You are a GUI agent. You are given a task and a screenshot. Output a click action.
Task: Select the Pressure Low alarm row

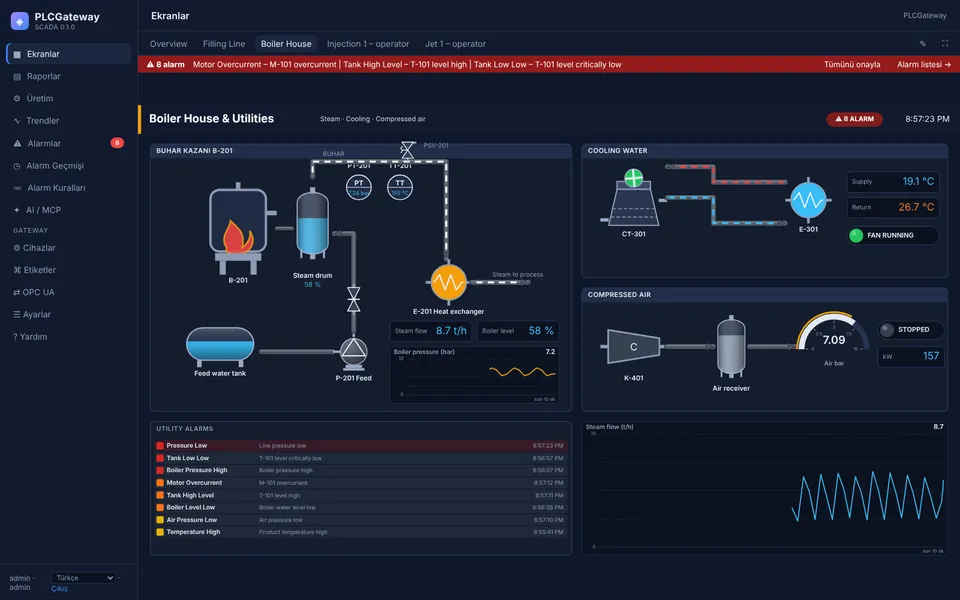click(x=361, y=446)
